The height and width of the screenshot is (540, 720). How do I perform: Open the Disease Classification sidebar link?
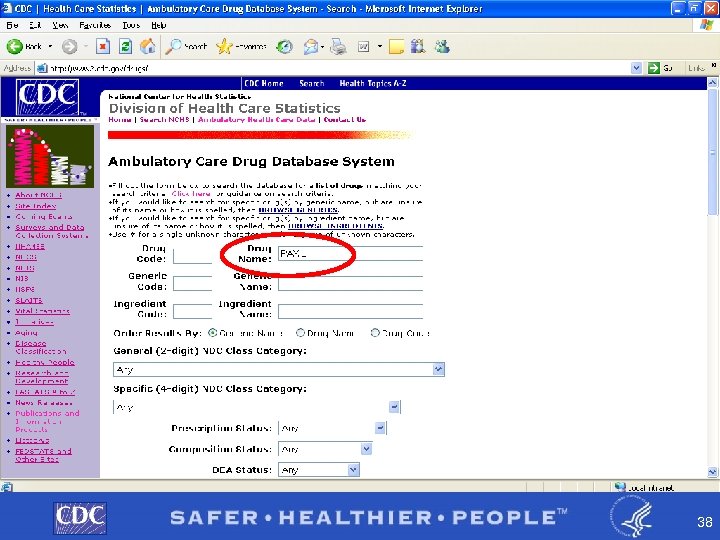pyautogui.click(x=41, y=347)
